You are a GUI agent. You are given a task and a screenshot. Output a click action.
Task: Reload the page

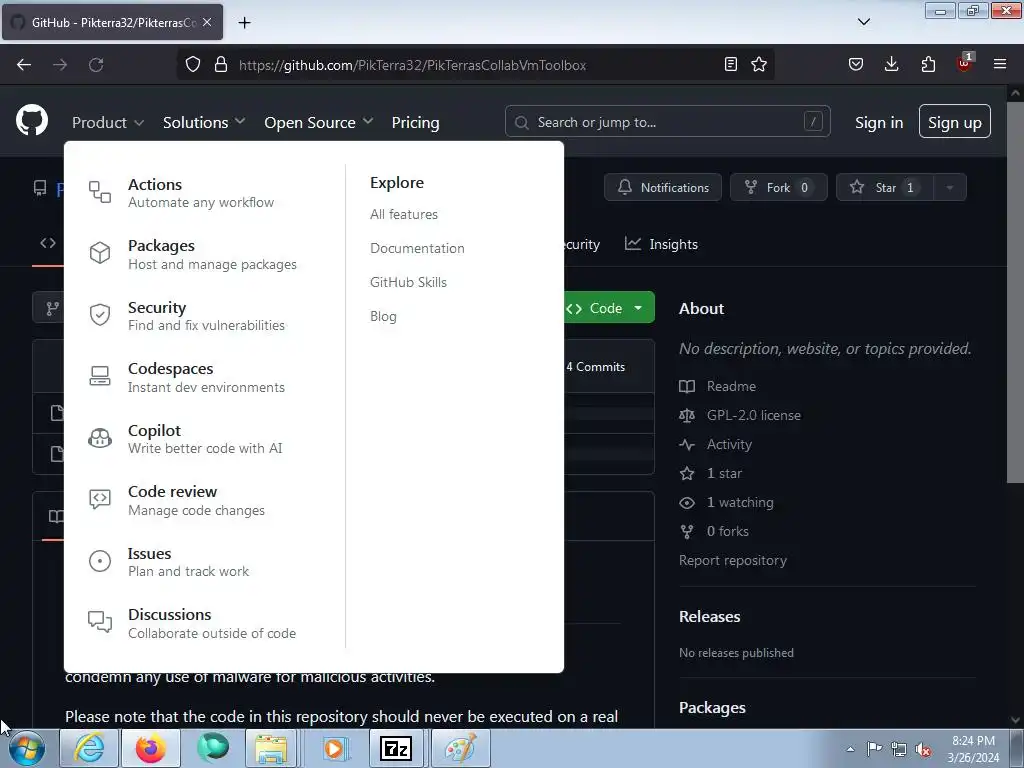point(96,65)
